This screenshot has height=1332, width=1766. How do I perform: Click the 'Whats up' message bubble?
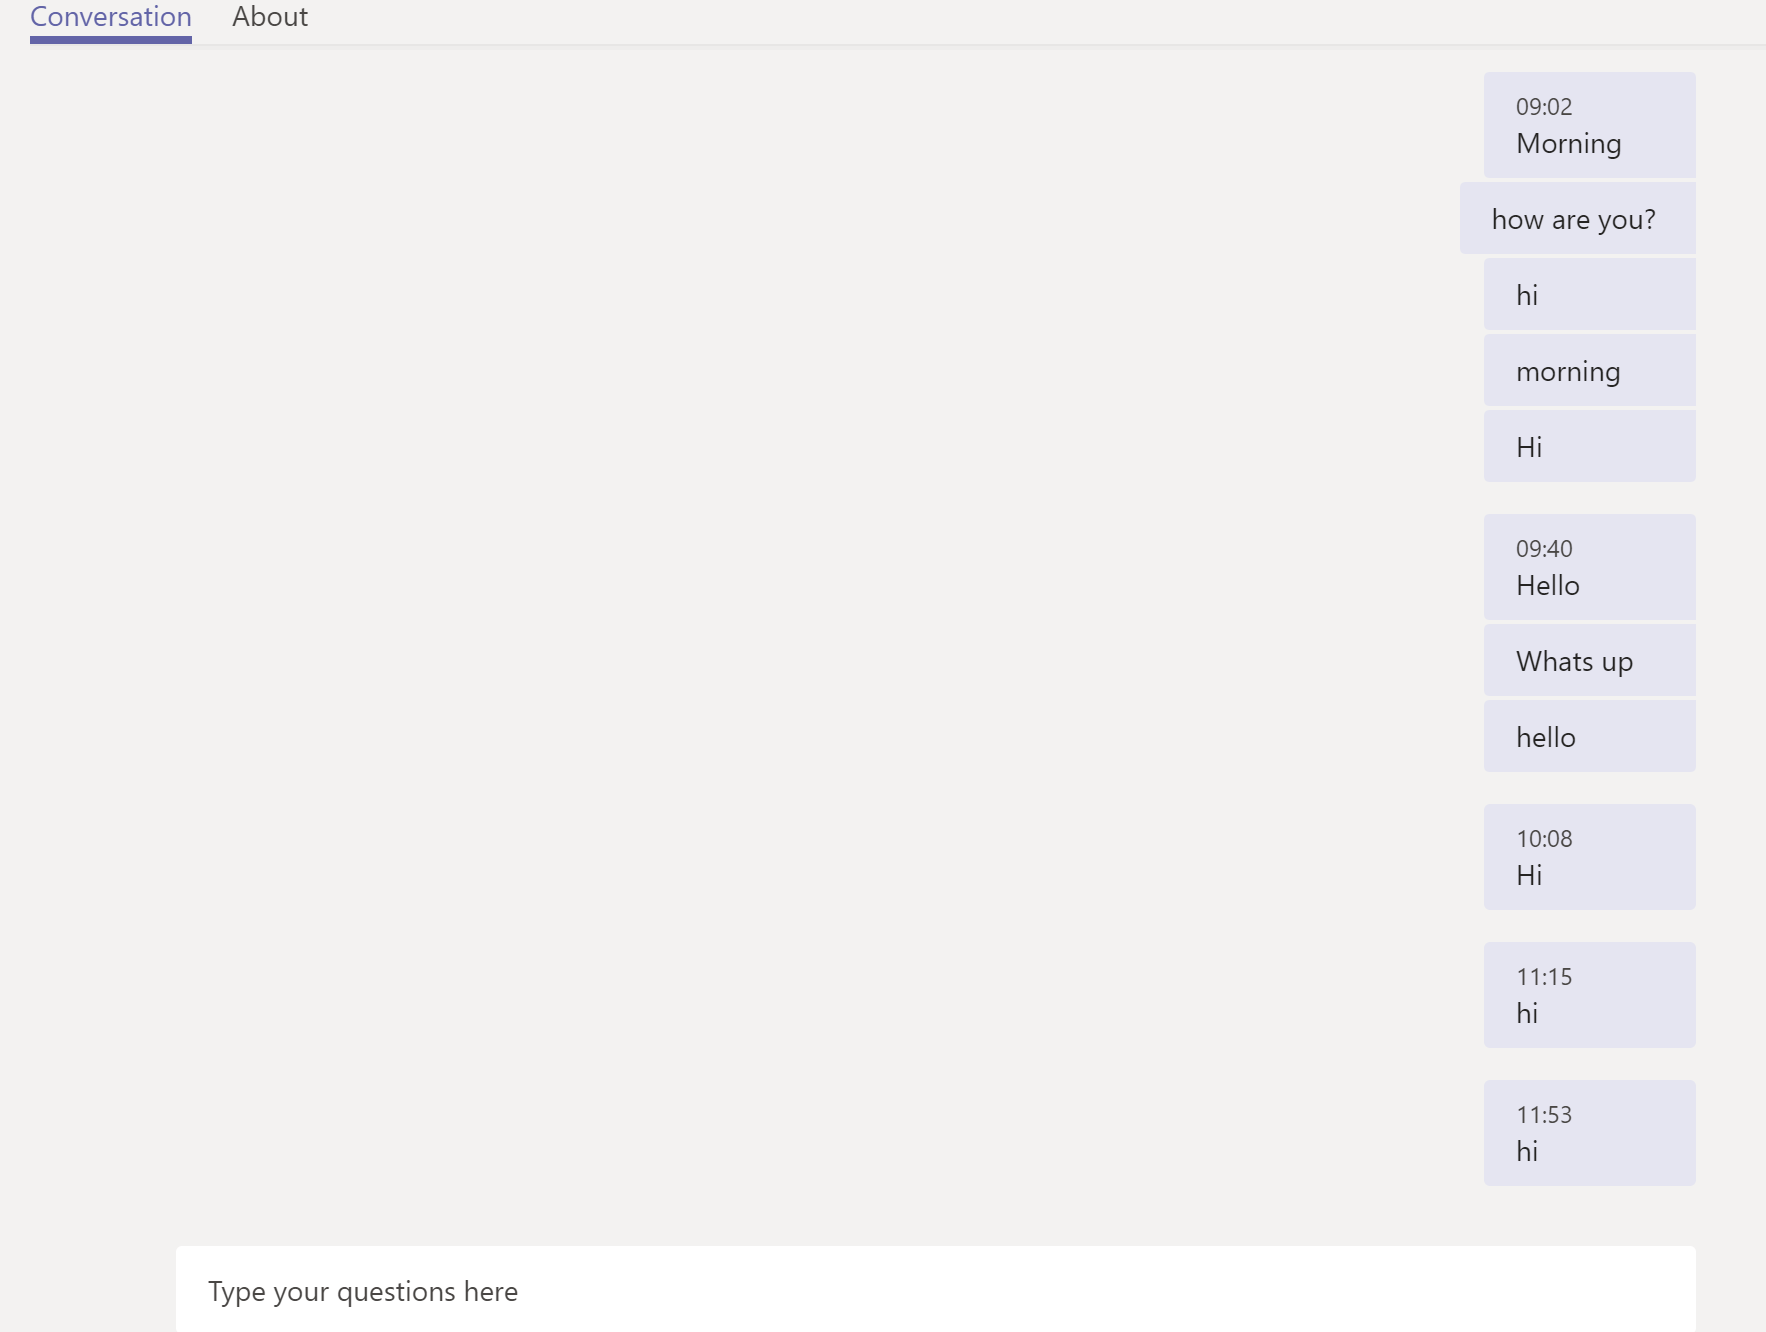(1590, 660)
